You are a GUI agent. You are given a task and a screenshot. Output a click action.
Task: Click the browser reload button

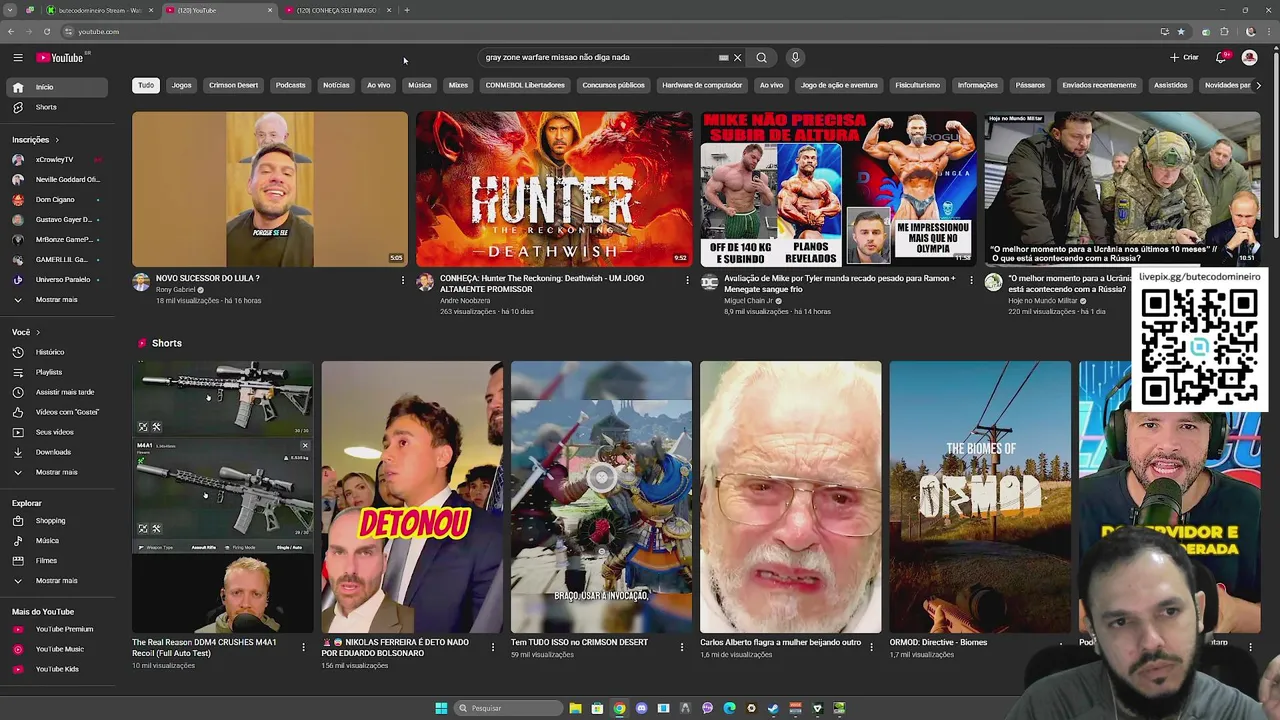(x=47, y=32)
